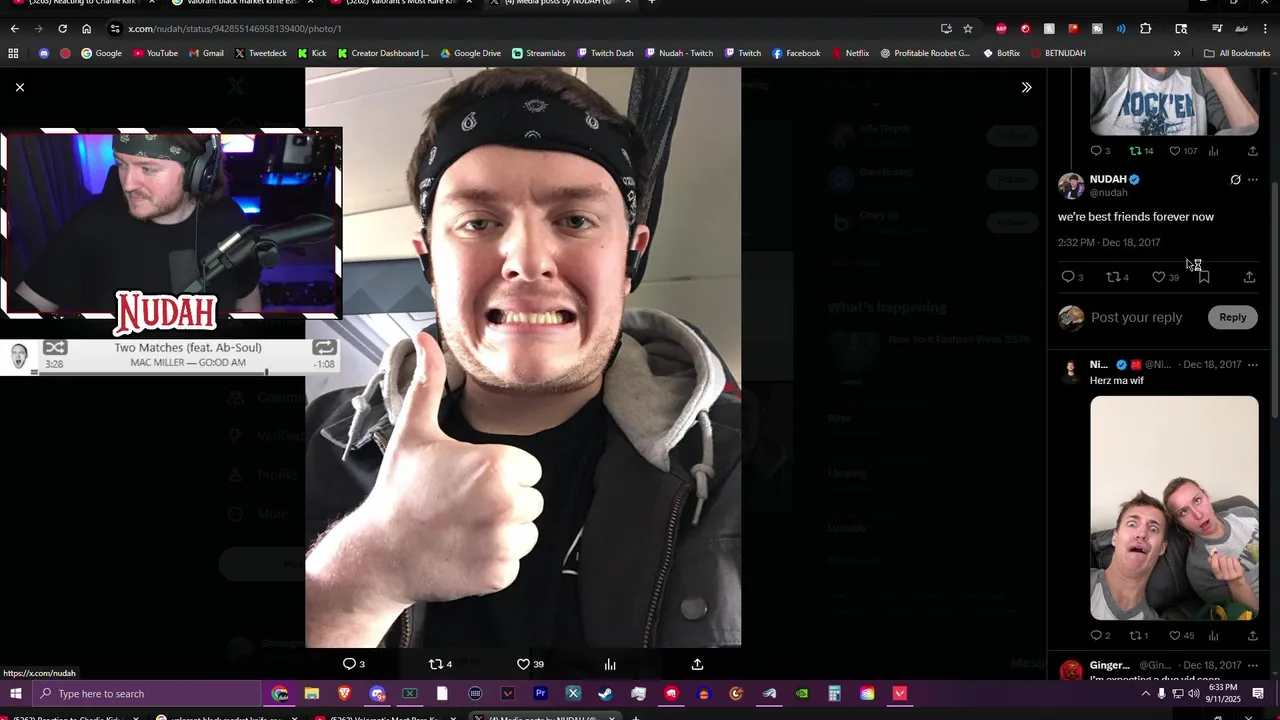The width and height of the screenshot is (1280, 720).
Task: Repost using the icon below the photo
Action: (435, 664)
